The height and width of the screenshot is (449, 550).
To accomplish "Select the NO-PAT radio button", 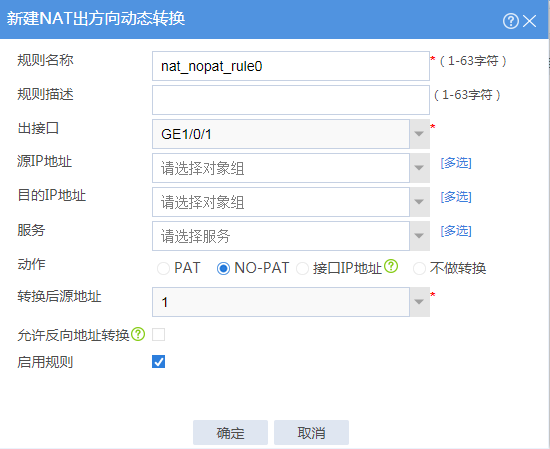I will click(x=223, y=269).
